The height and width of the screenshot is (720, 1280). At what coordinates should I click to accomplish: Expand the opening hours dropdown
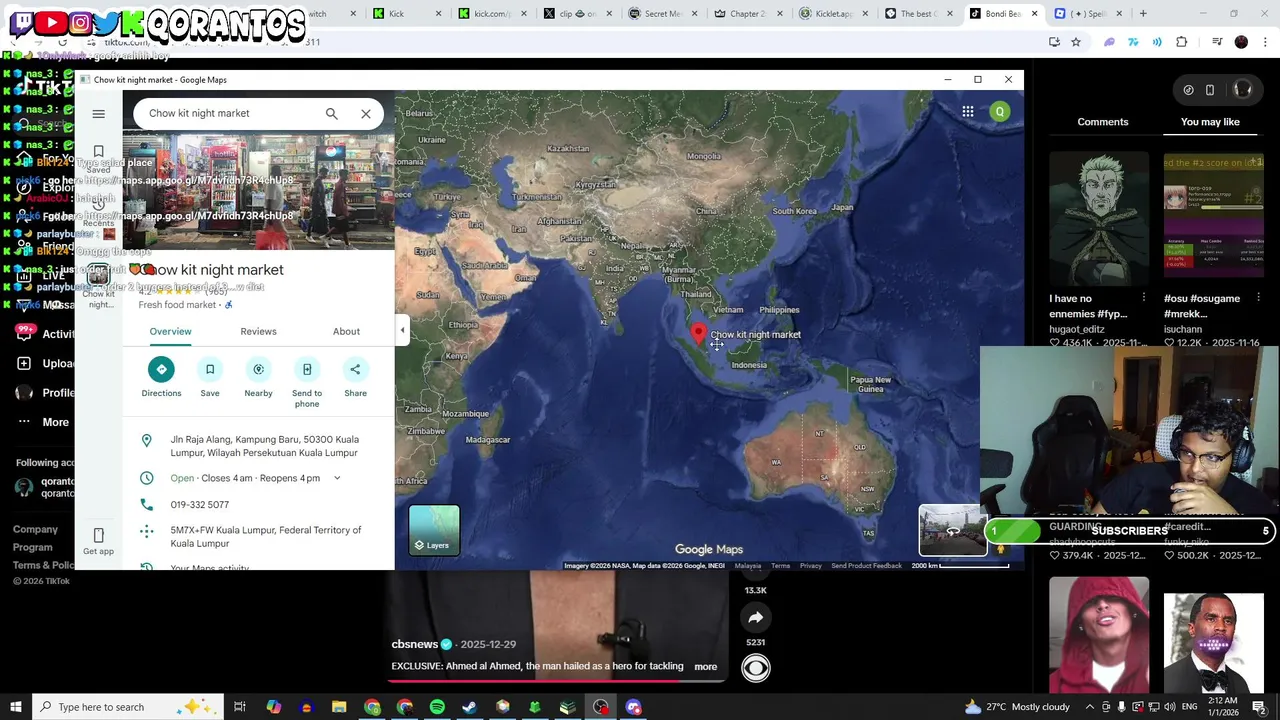[x=337, y=478]
